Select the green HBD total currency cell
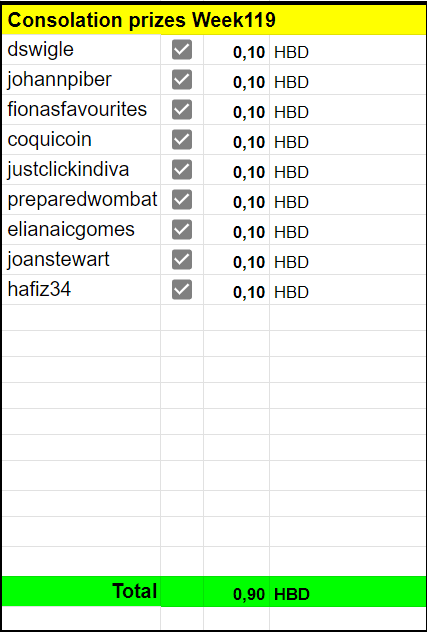Image resolution: width=427 pixels, height=632 pixels. 347,591
